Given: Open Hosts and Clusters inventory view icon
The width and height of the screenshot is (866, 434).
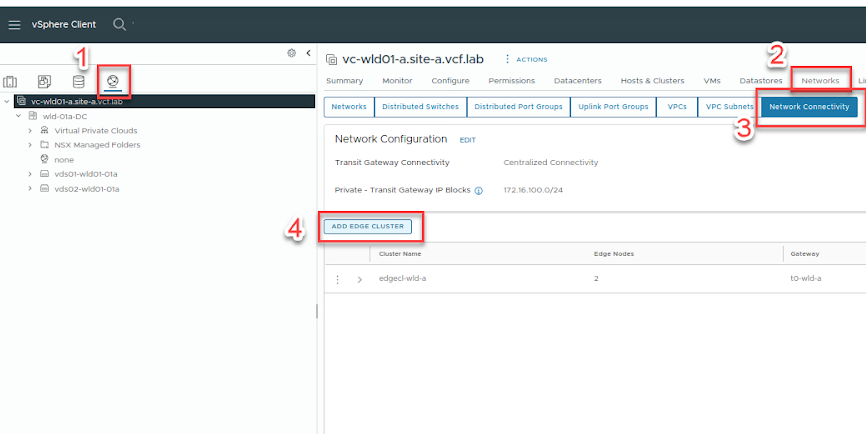Looking at the screenshot, I should pos(10,82).
